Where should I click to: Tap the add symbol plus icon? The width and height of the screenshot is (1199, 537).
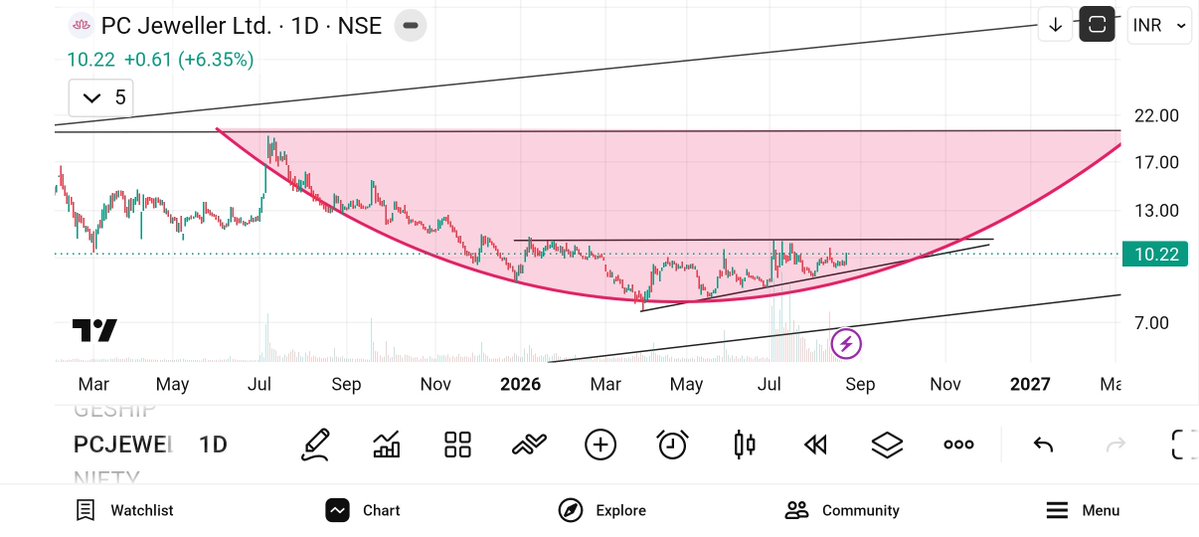coord(600,444)
